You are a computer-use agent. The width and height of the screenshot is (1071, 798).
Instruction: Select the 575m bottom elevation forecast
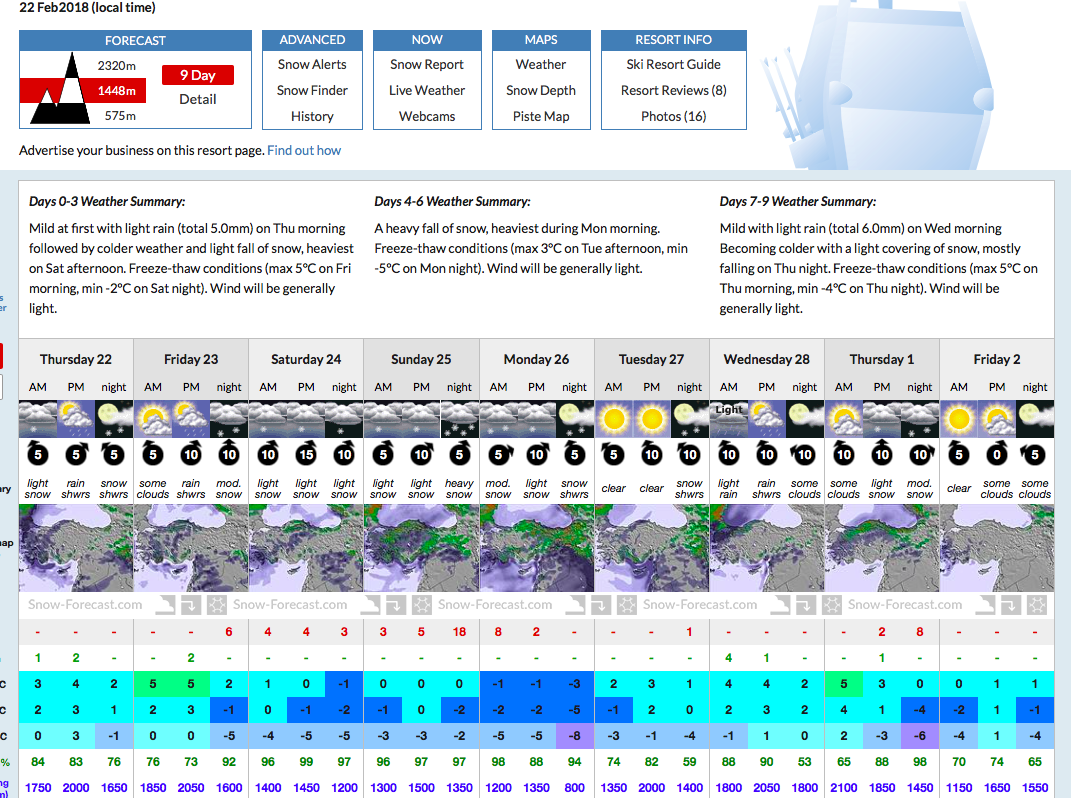[x=120, y=115]
